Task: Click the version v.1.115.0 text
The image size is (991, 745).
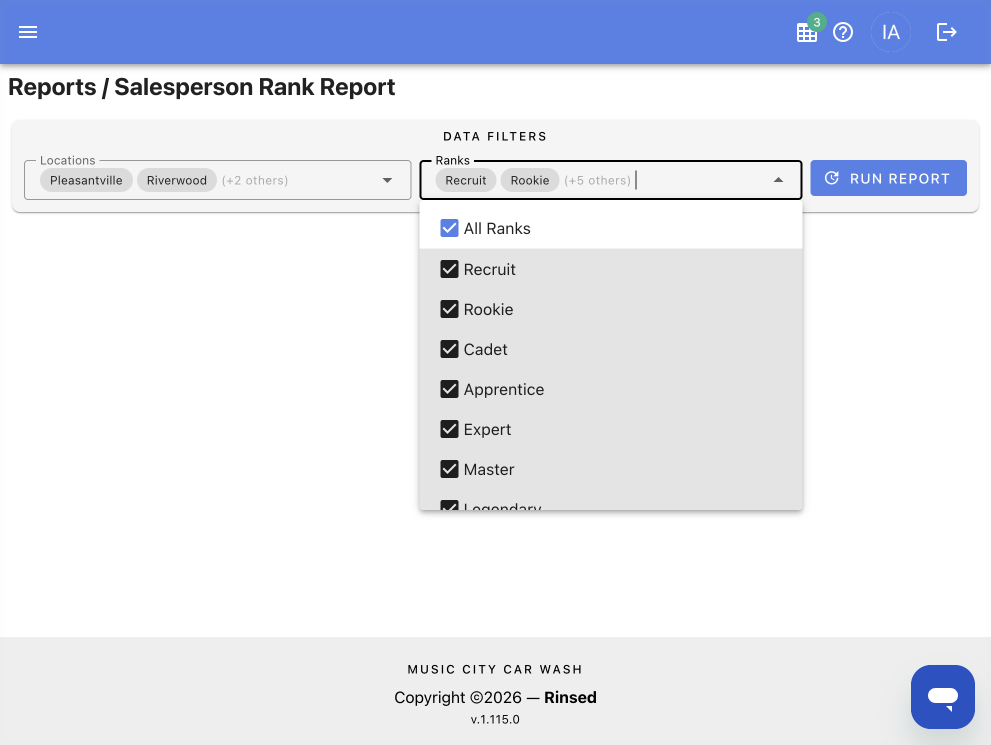Action: point(495,719)
